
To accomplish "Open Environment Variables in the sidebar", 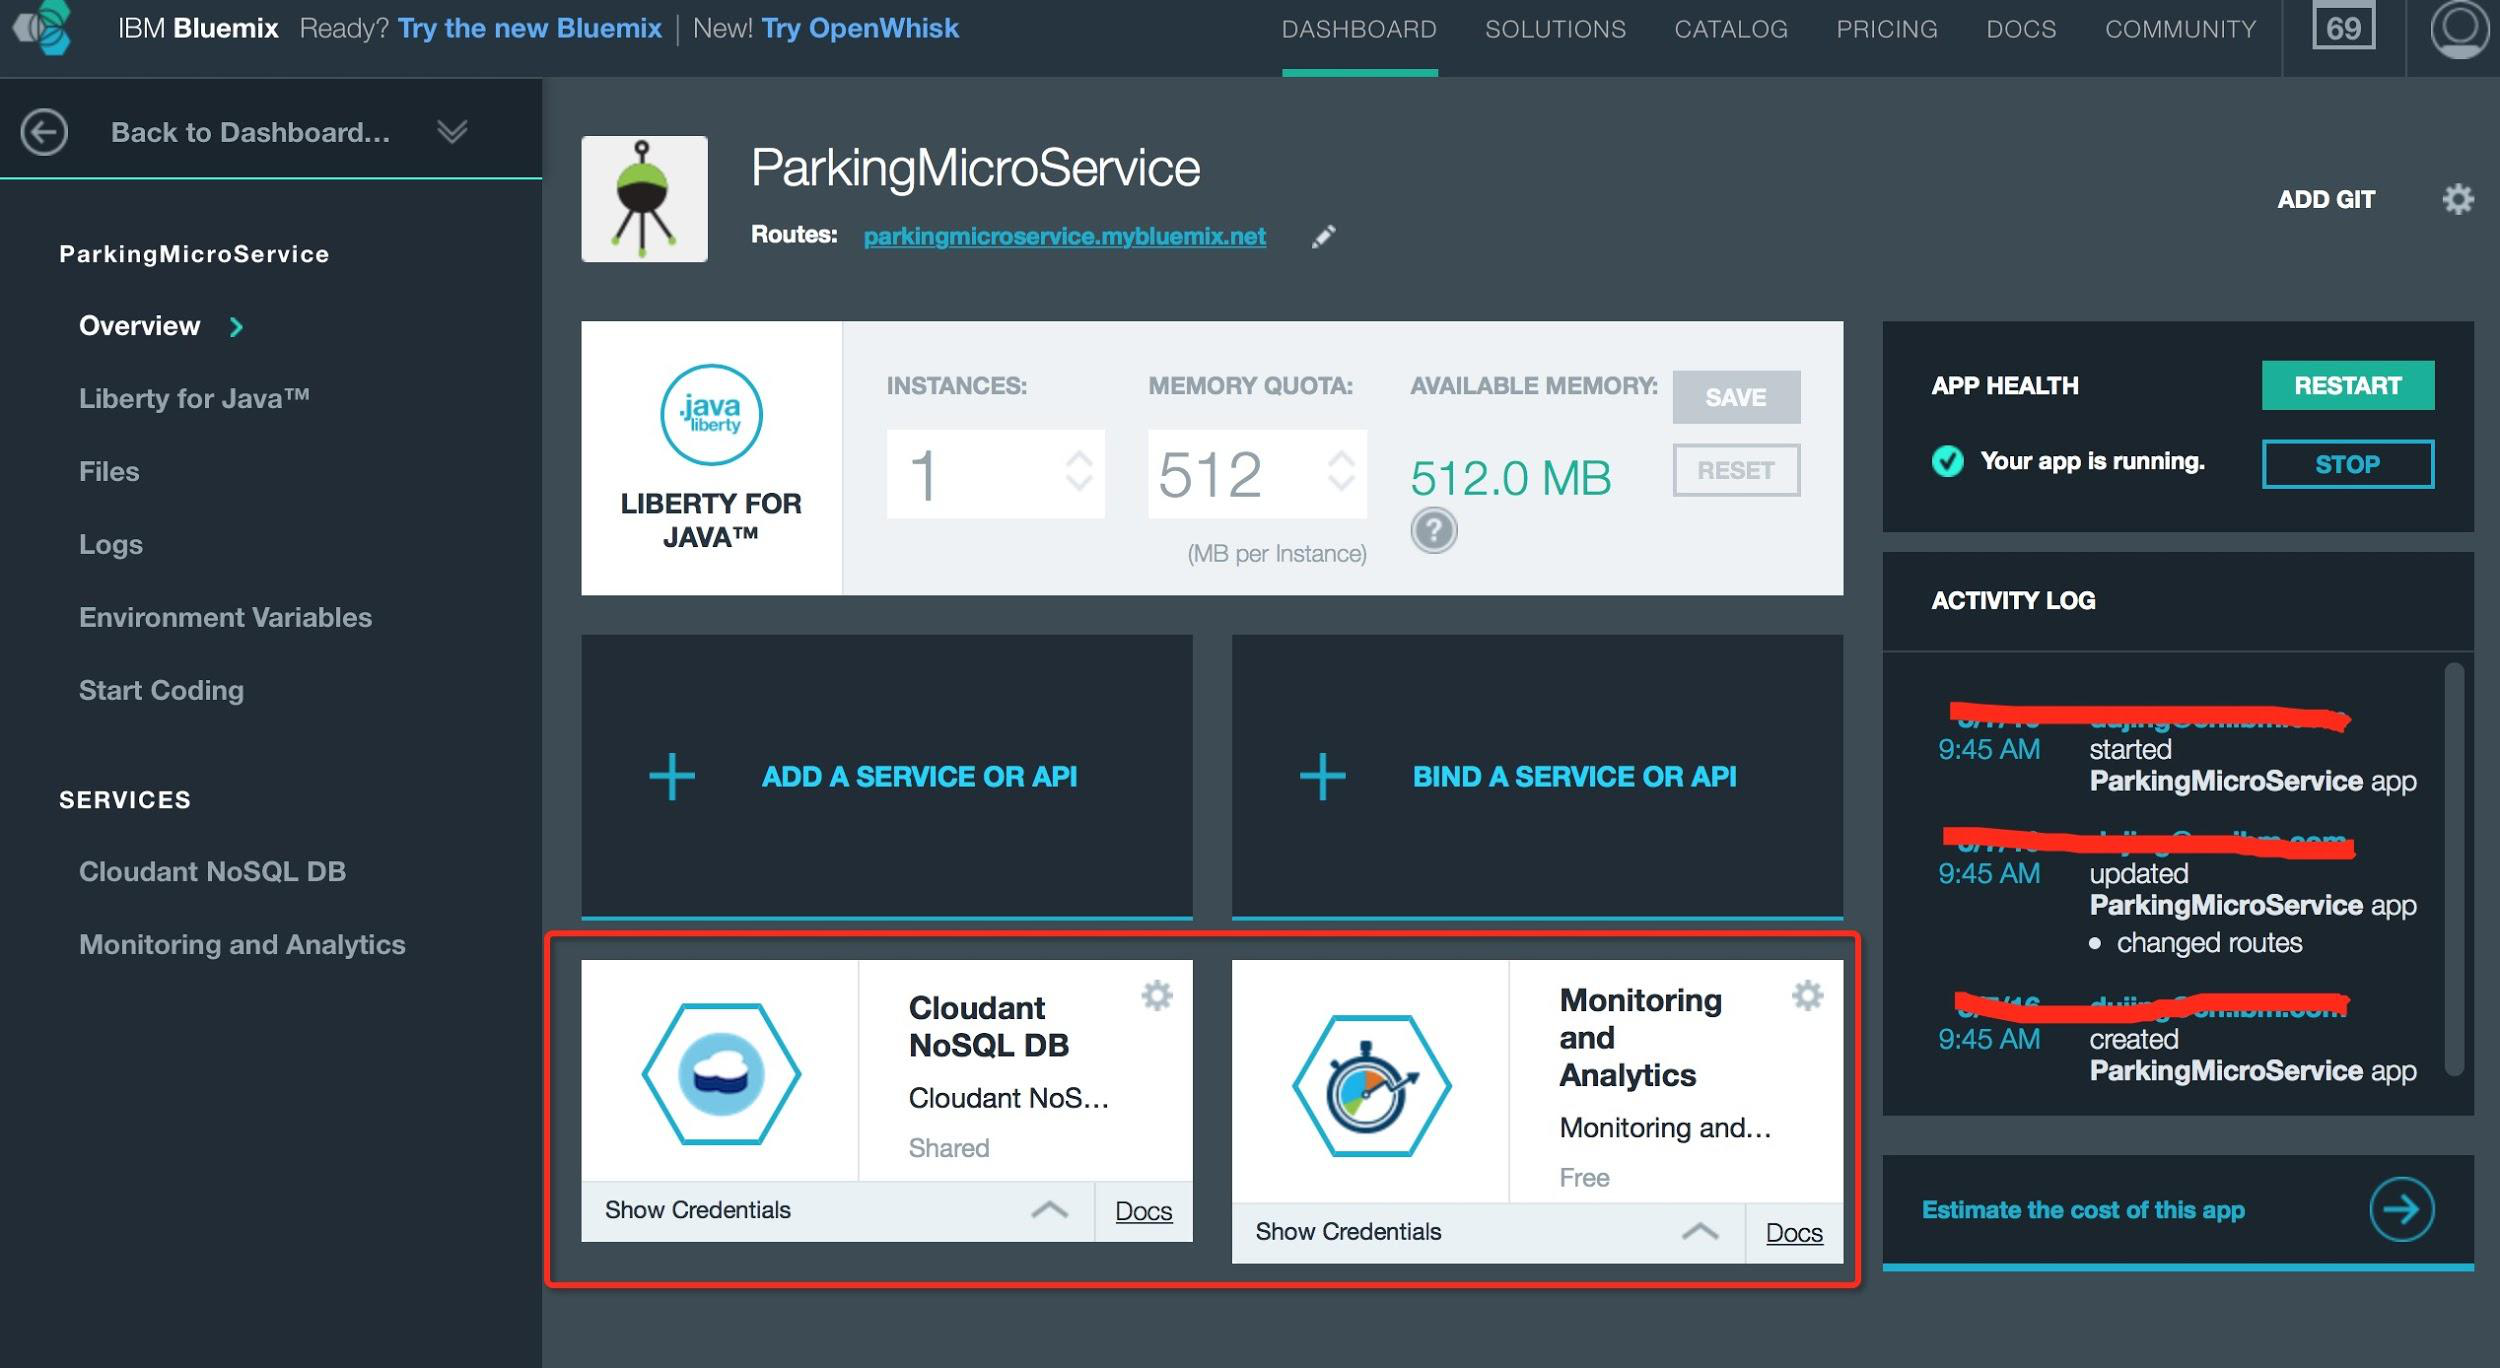I will click(225, 617).
